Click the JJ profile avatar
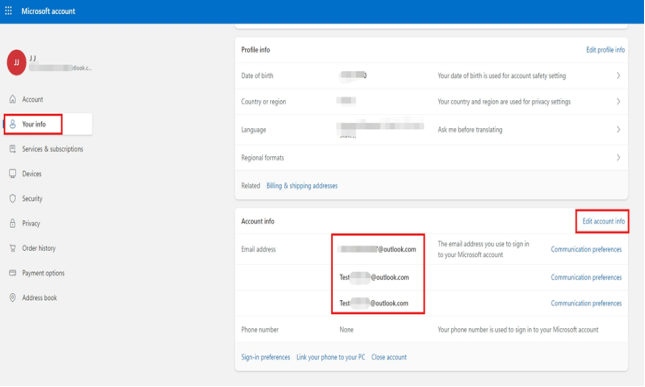 tap(16, 63)
